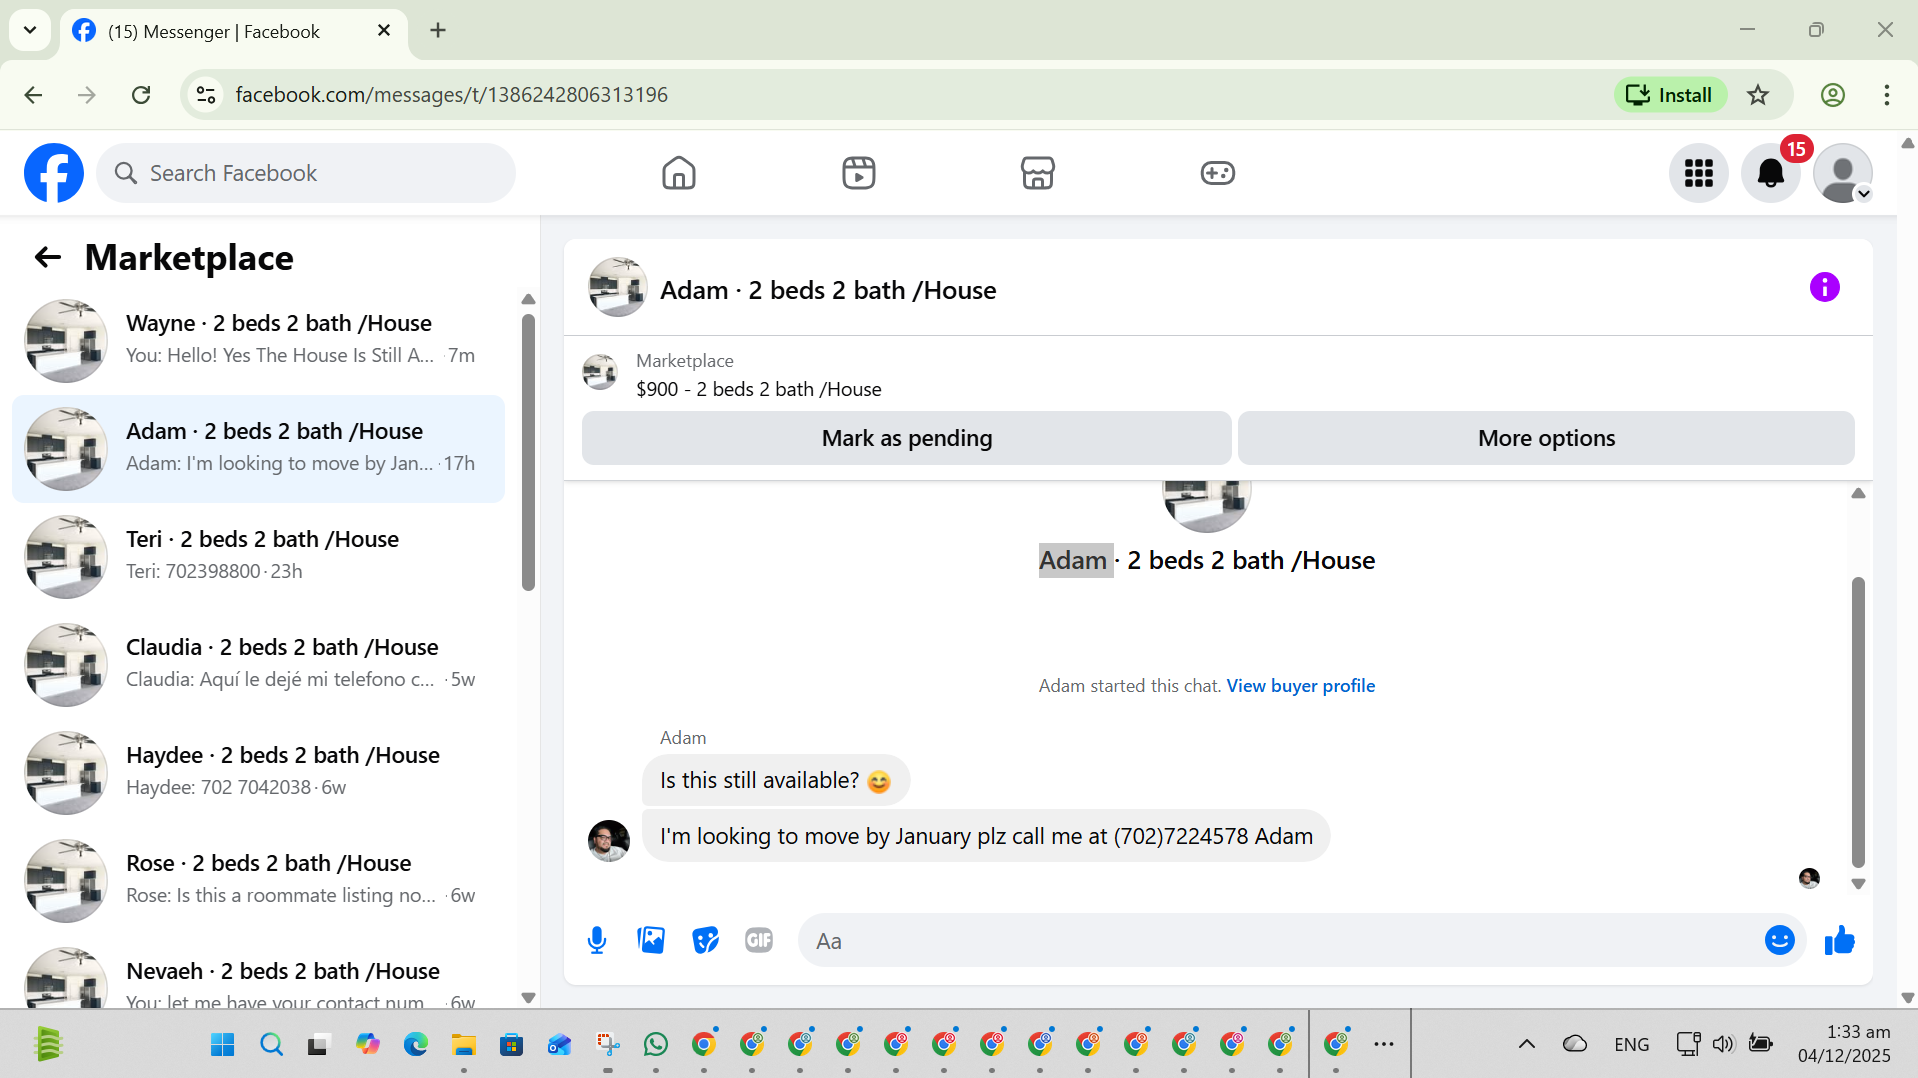The height and width of the screenshot is (1078, 1918).
Task: Open the Gaming controller icon
Action: 1218,173
